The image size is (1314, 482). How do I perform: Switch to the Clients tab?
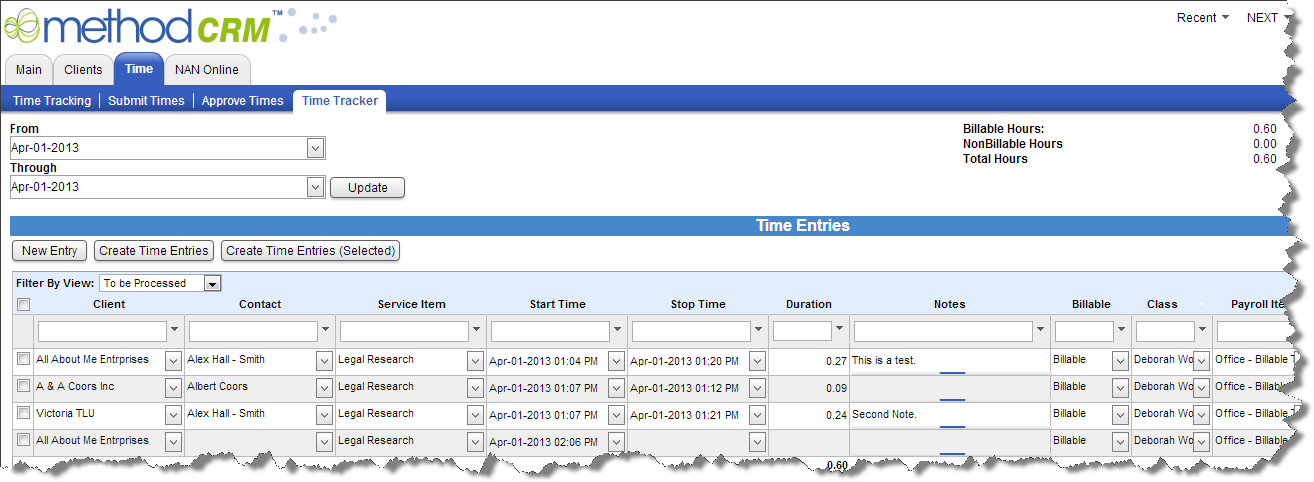pyautogui.click(x=83, y=70)
